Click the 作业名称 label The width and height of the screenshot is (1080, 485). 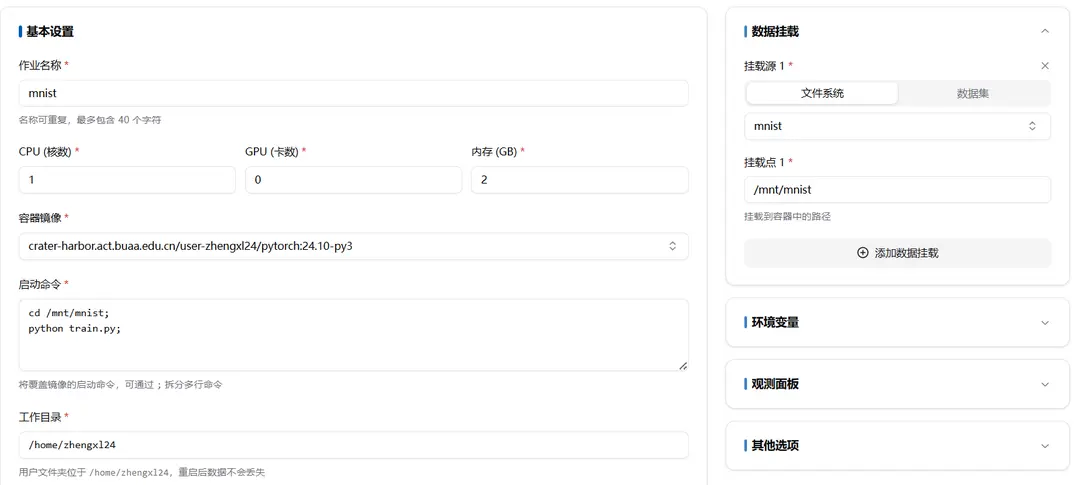point(44,65)
